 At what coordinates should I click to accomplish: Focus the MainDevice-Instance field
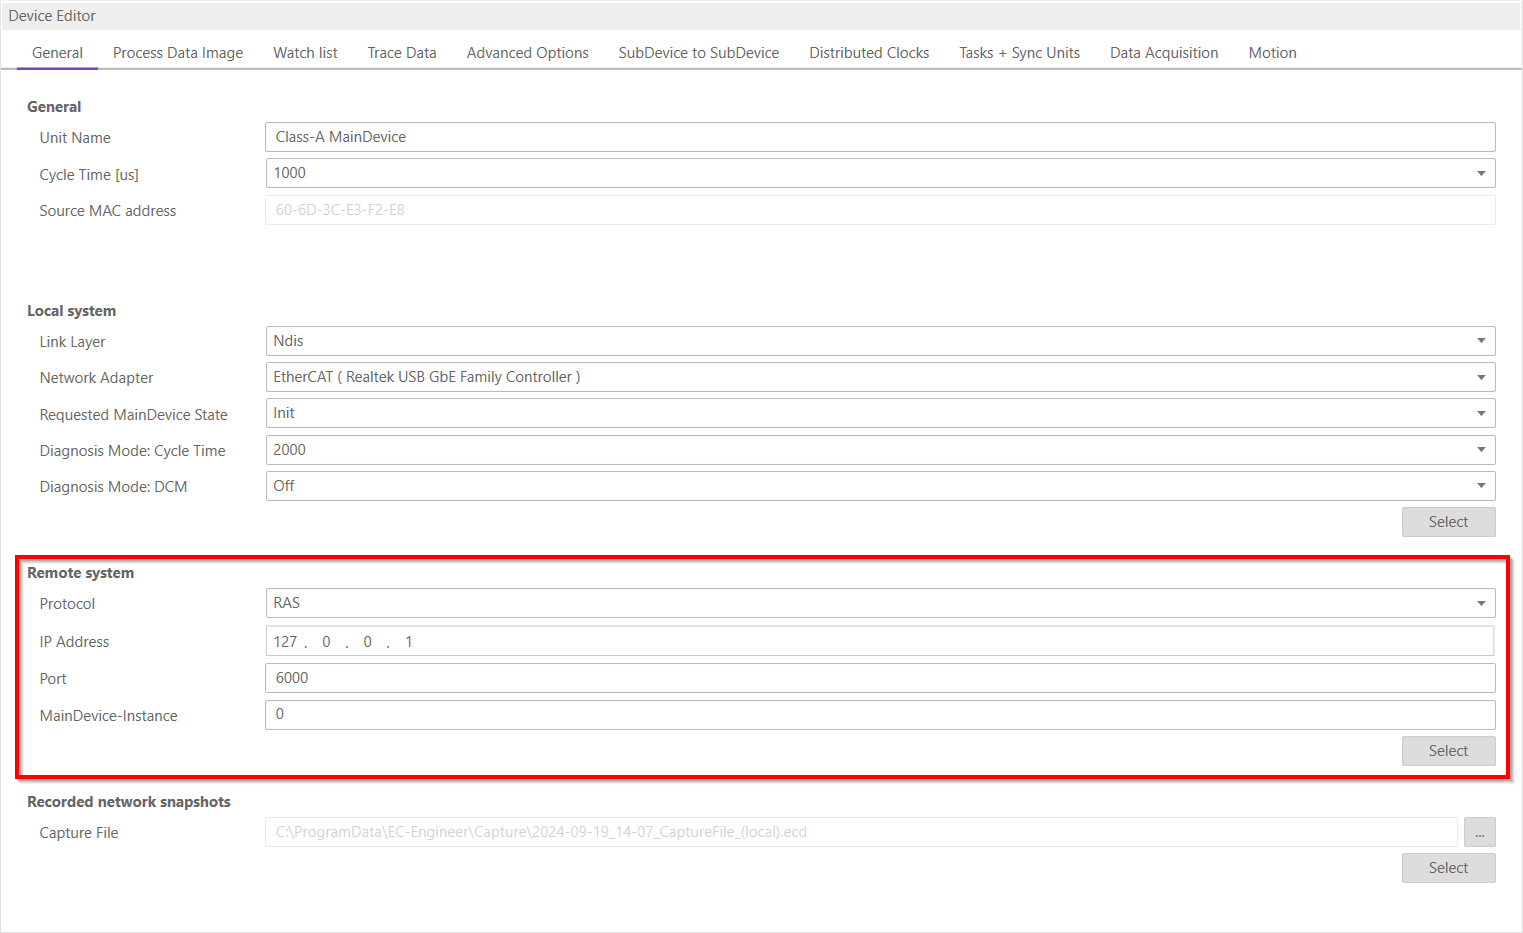pos(880,714)
